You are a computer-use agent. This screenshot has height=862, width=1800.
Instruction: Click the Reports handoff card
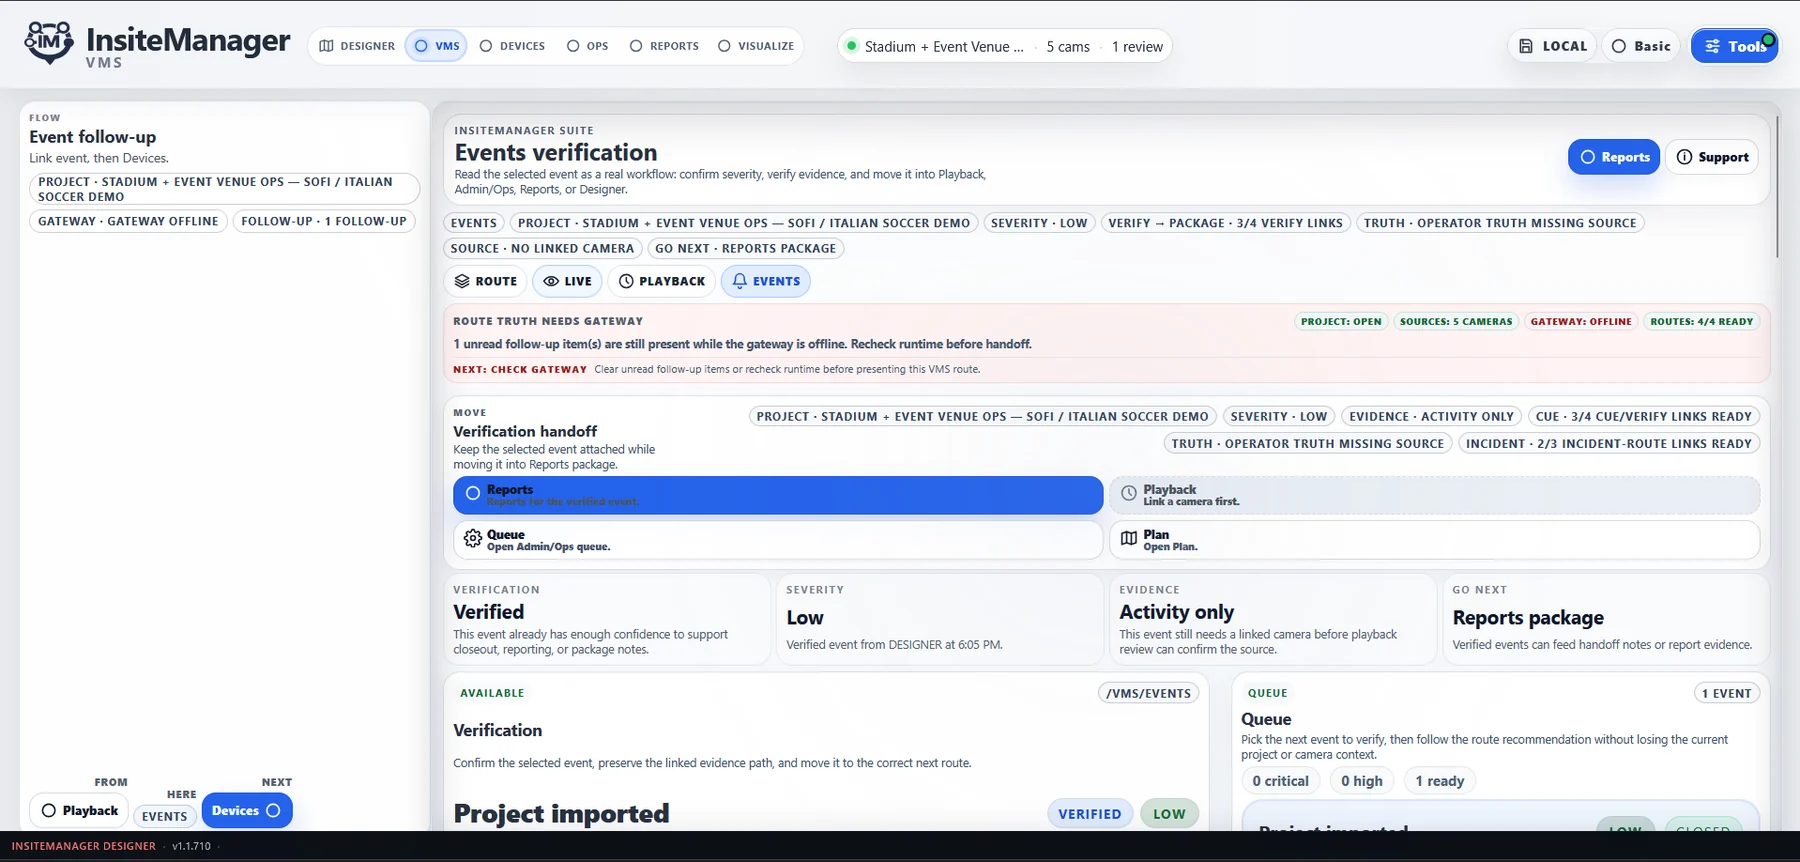(778, 495)
